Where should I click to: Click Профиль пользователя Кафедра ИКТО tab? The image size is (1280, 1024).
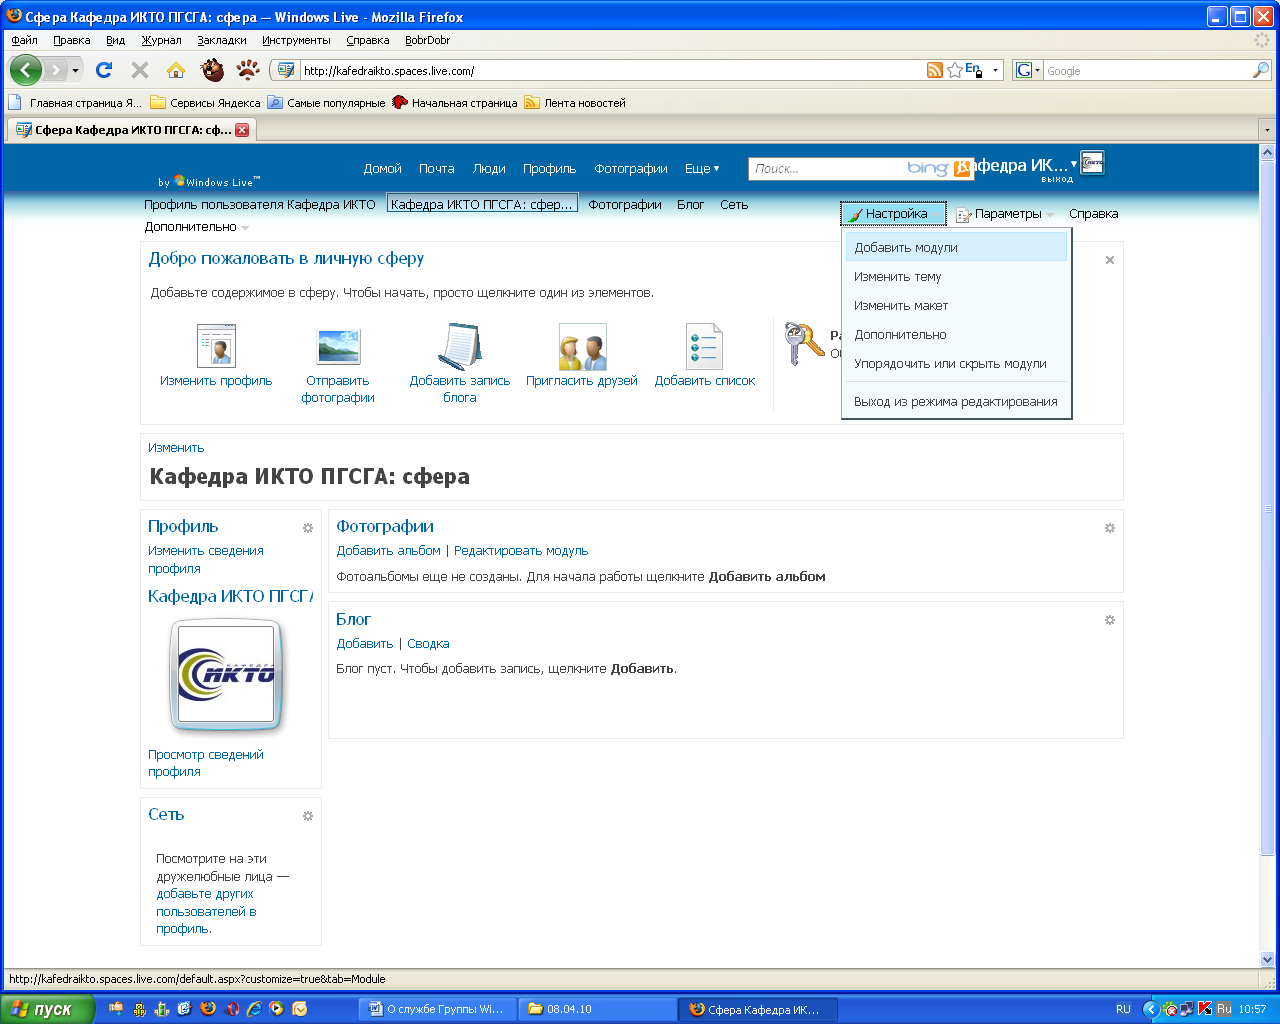[x=260, y=205]
